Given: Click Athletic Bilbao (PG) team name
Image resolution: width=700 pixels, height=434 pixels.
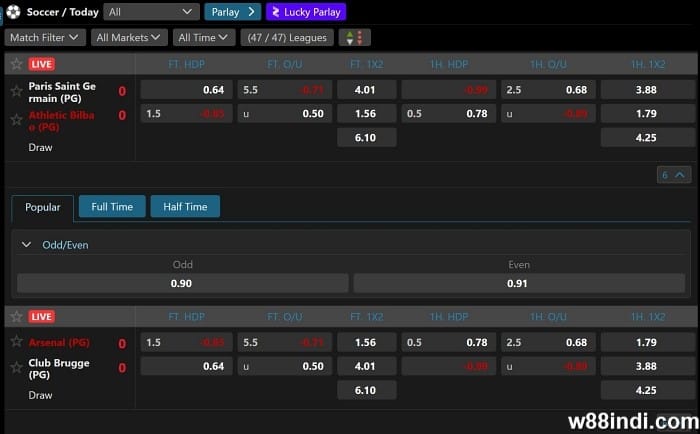Looking at the screenshot, I should pyautogui.click(x=62, y=121).
